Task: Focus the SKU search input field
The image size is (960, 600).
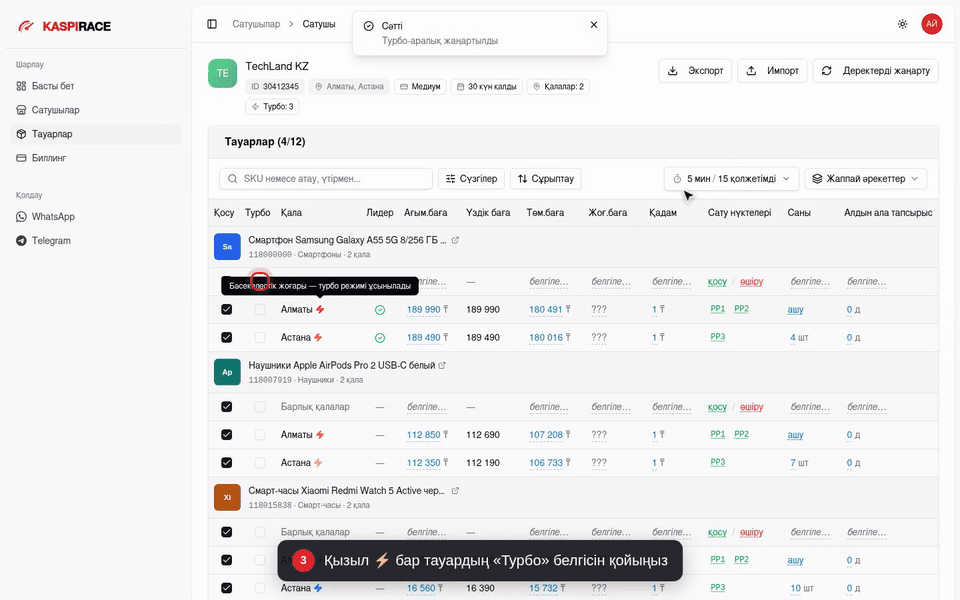Action: click(326, 179)
